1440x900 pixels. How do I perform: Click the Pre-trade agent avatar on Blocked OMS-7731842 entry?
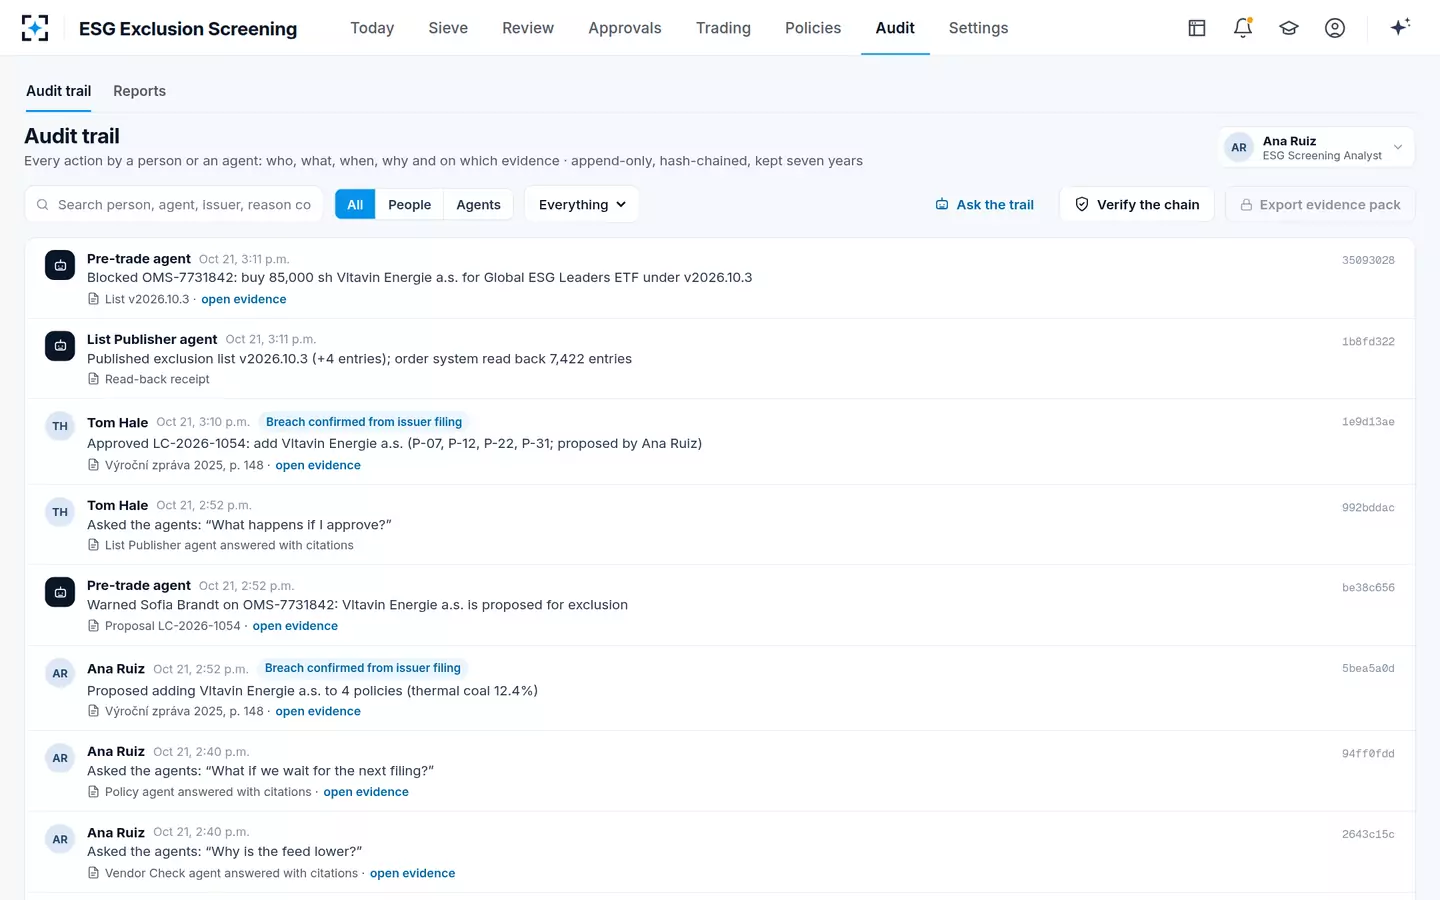[x=60, y=265]
